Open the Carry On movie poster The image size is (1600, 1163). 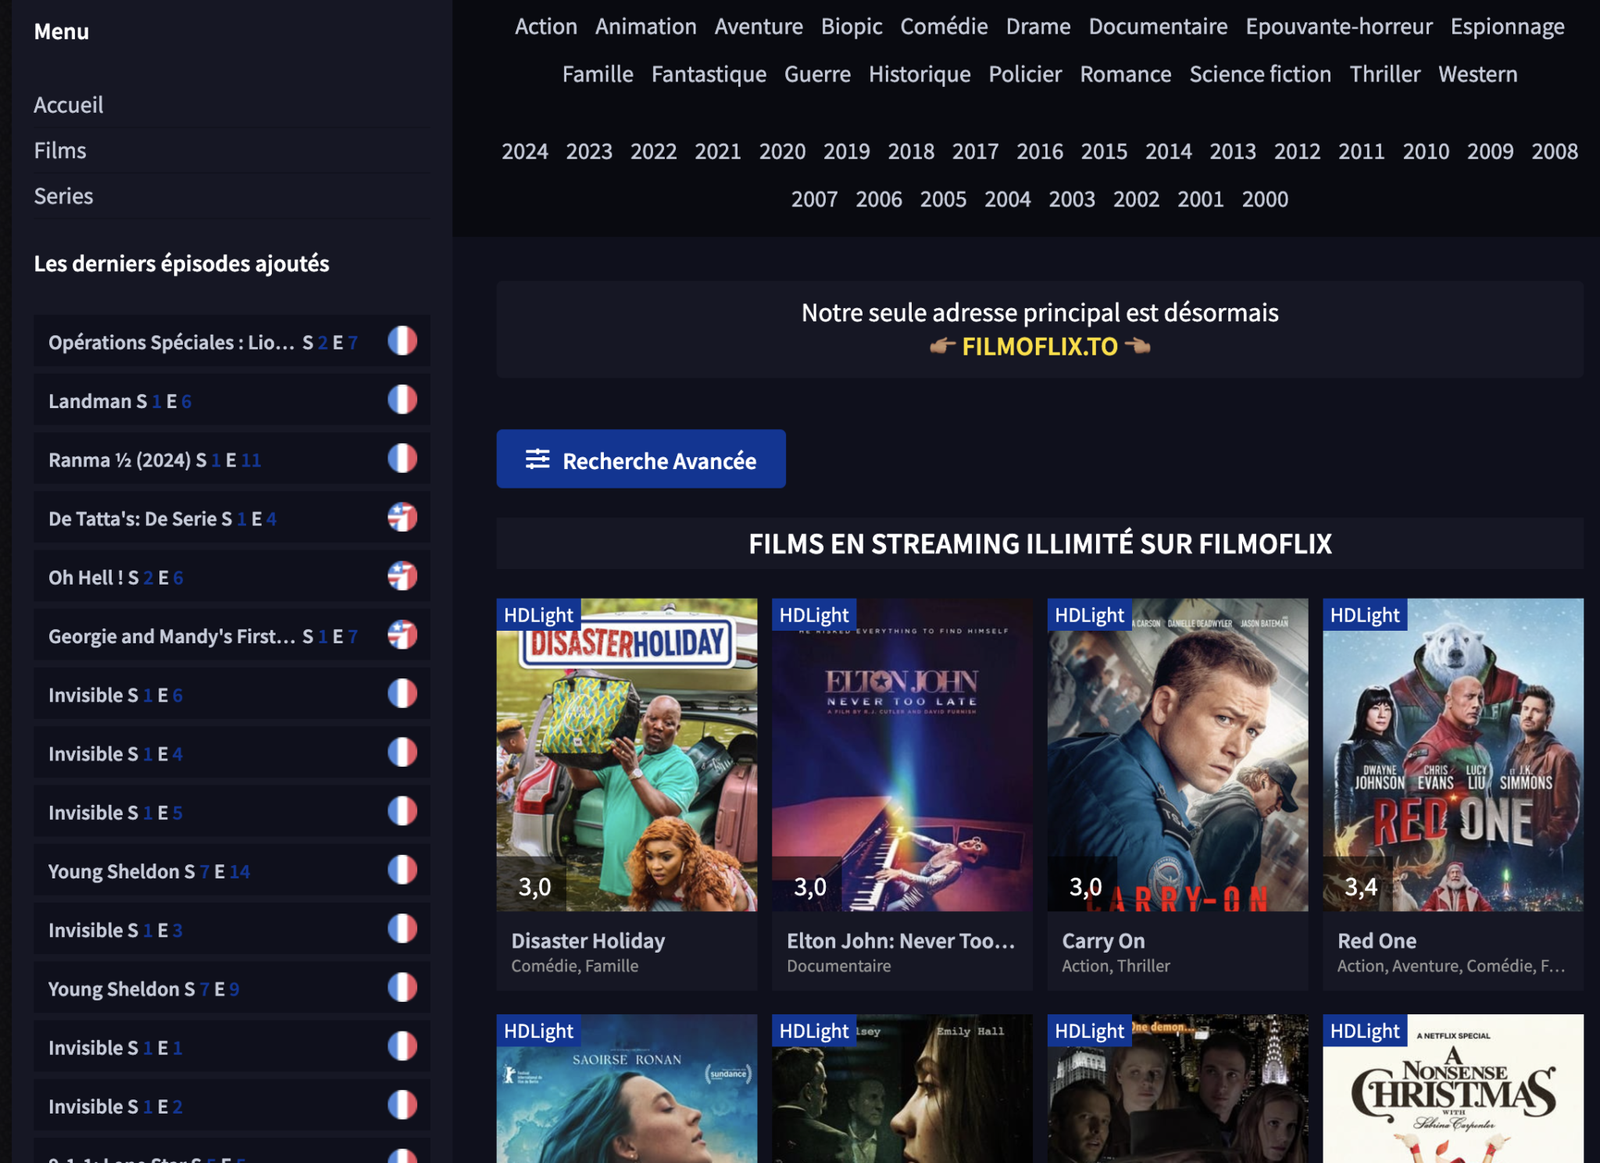(x=1178, y=755)
